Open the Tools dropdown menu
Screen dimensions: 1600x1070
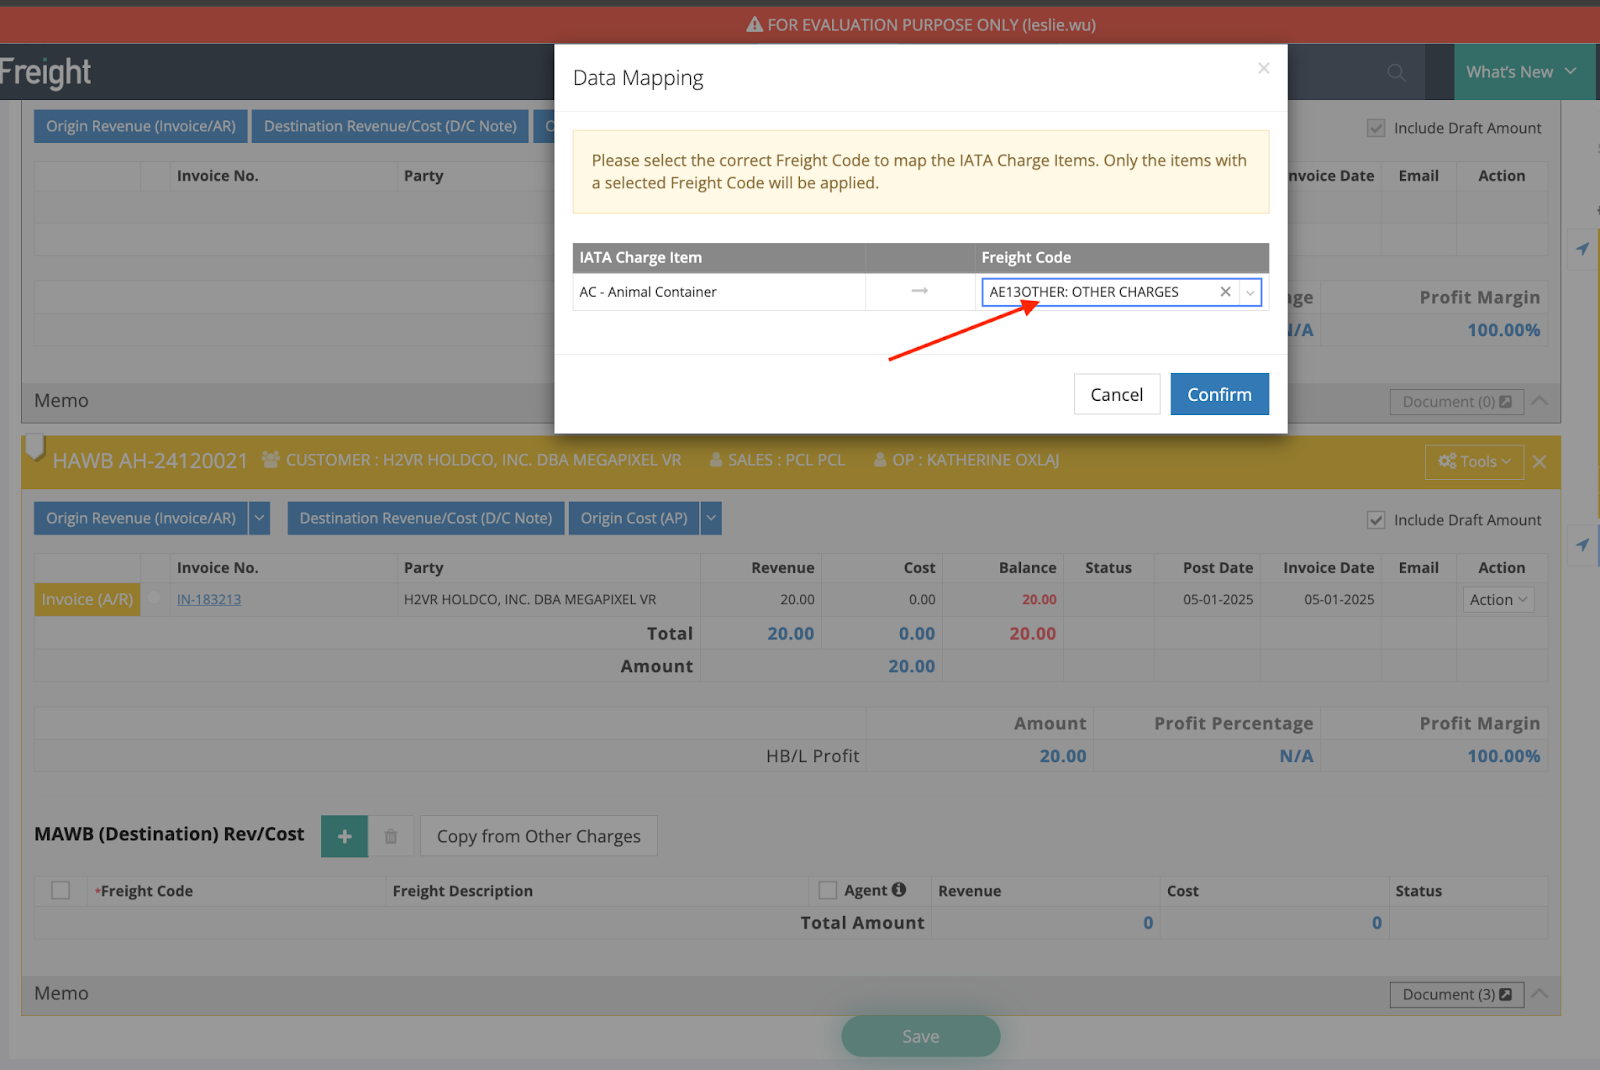[x=1474, y=461]
